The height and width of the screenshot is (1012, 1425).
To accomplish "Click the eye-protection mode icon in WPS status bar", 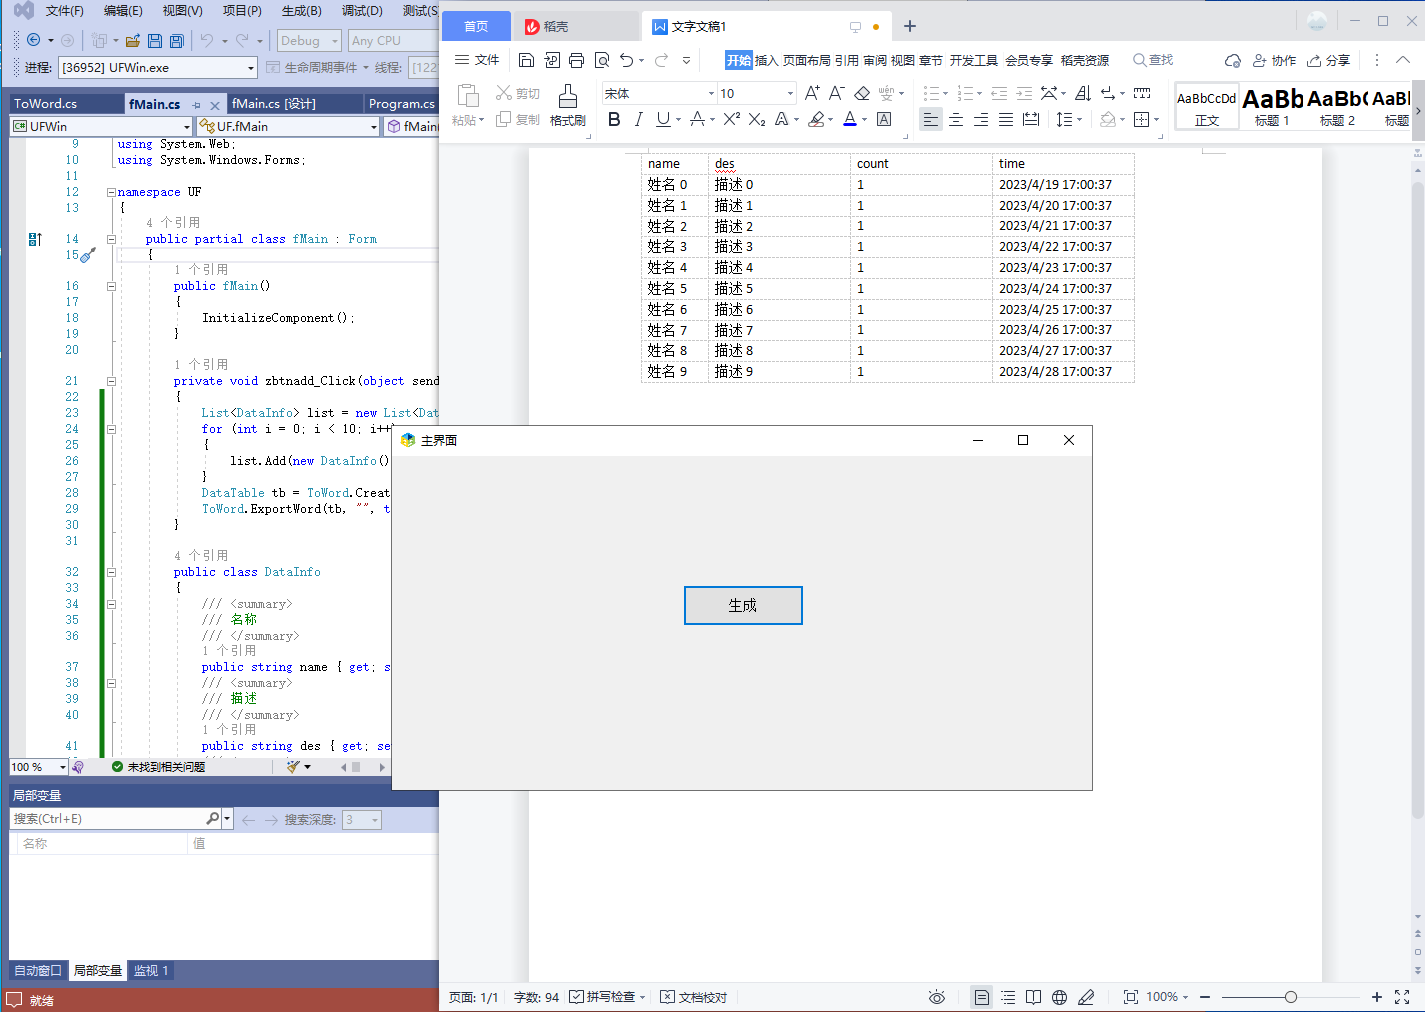I will pyautogui.click(x=936, y=997).
